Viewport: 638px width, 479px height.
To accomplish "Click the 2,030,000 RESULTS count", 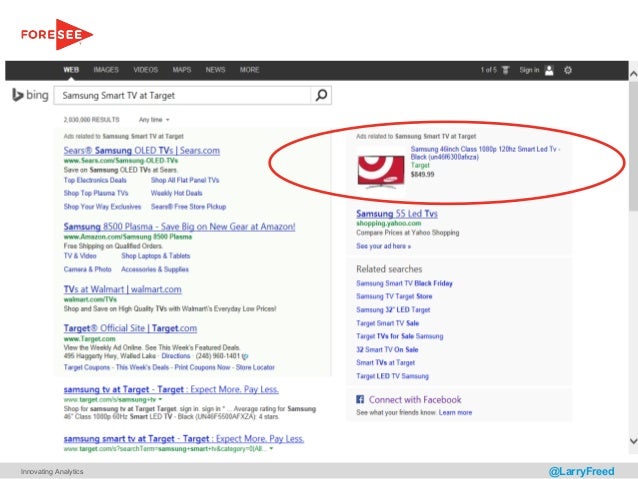I will click(x=92, y=120).
